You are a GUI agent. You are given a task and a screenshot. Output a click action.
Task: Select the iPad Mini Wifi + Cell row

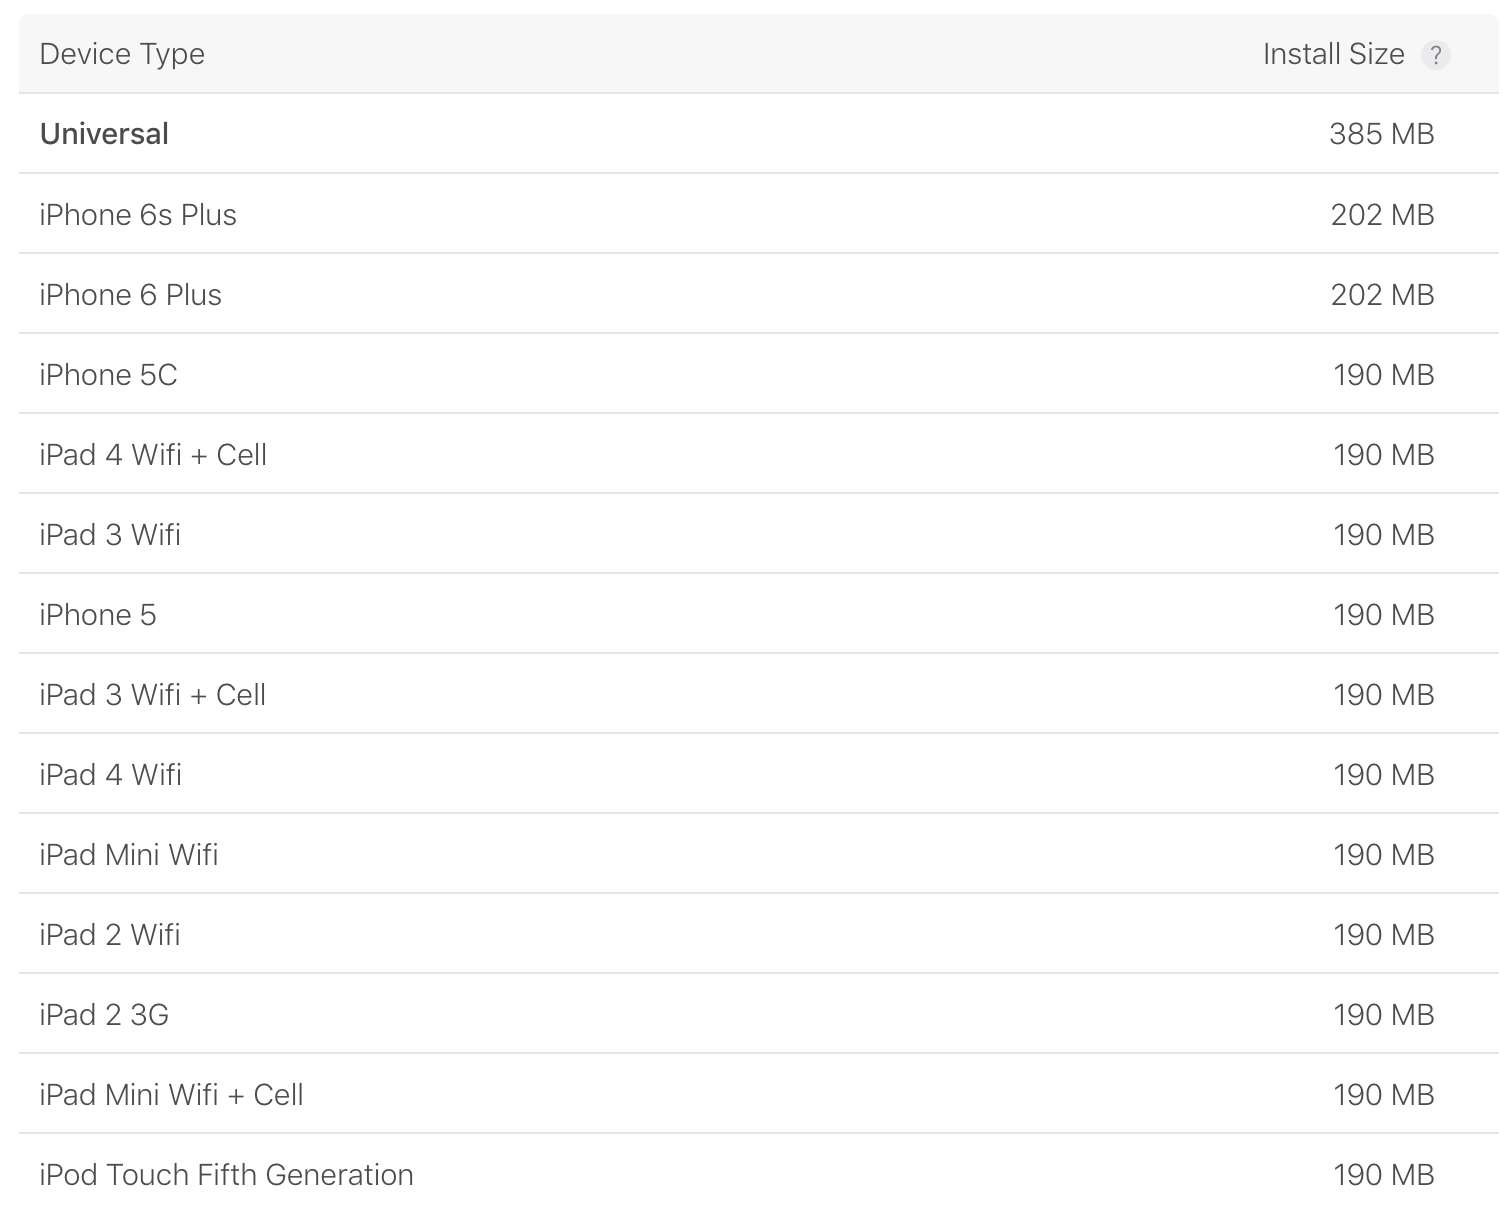click(758, 1094)
